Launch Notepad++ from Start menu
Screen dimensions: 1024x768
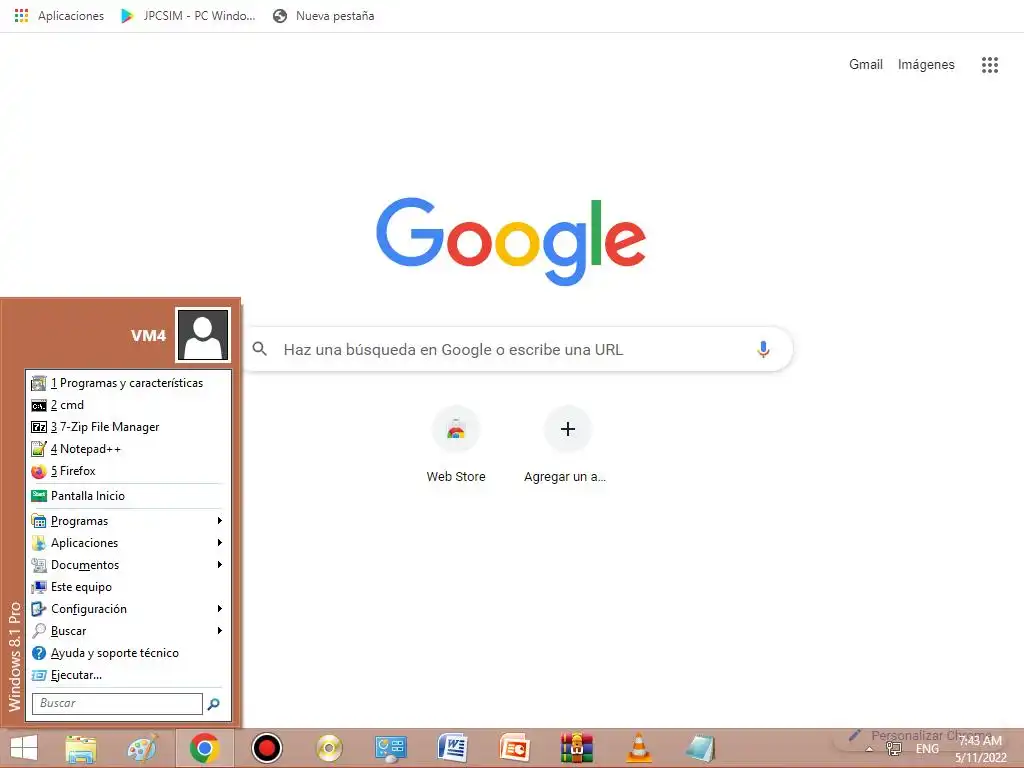tap(128, 449)
